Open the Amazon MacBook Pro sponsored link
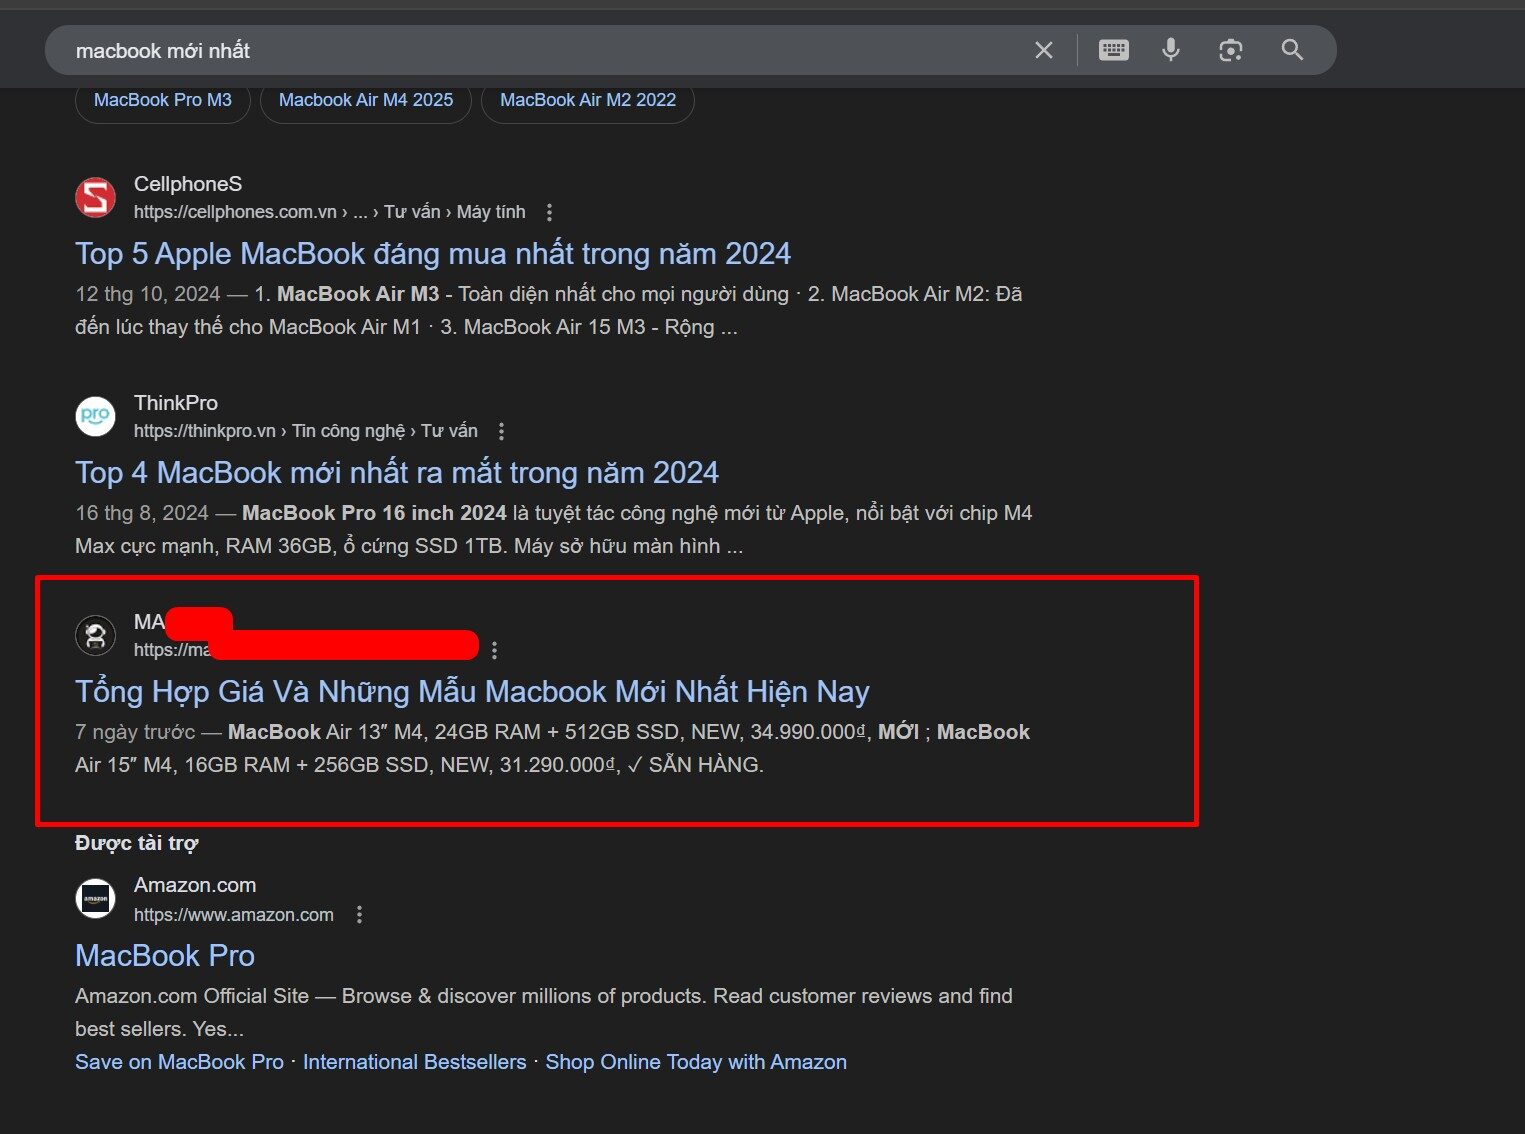Image resolution: width=1525 pixels, height=1134 pixels. pyautogui.click(x=165, y=956)
